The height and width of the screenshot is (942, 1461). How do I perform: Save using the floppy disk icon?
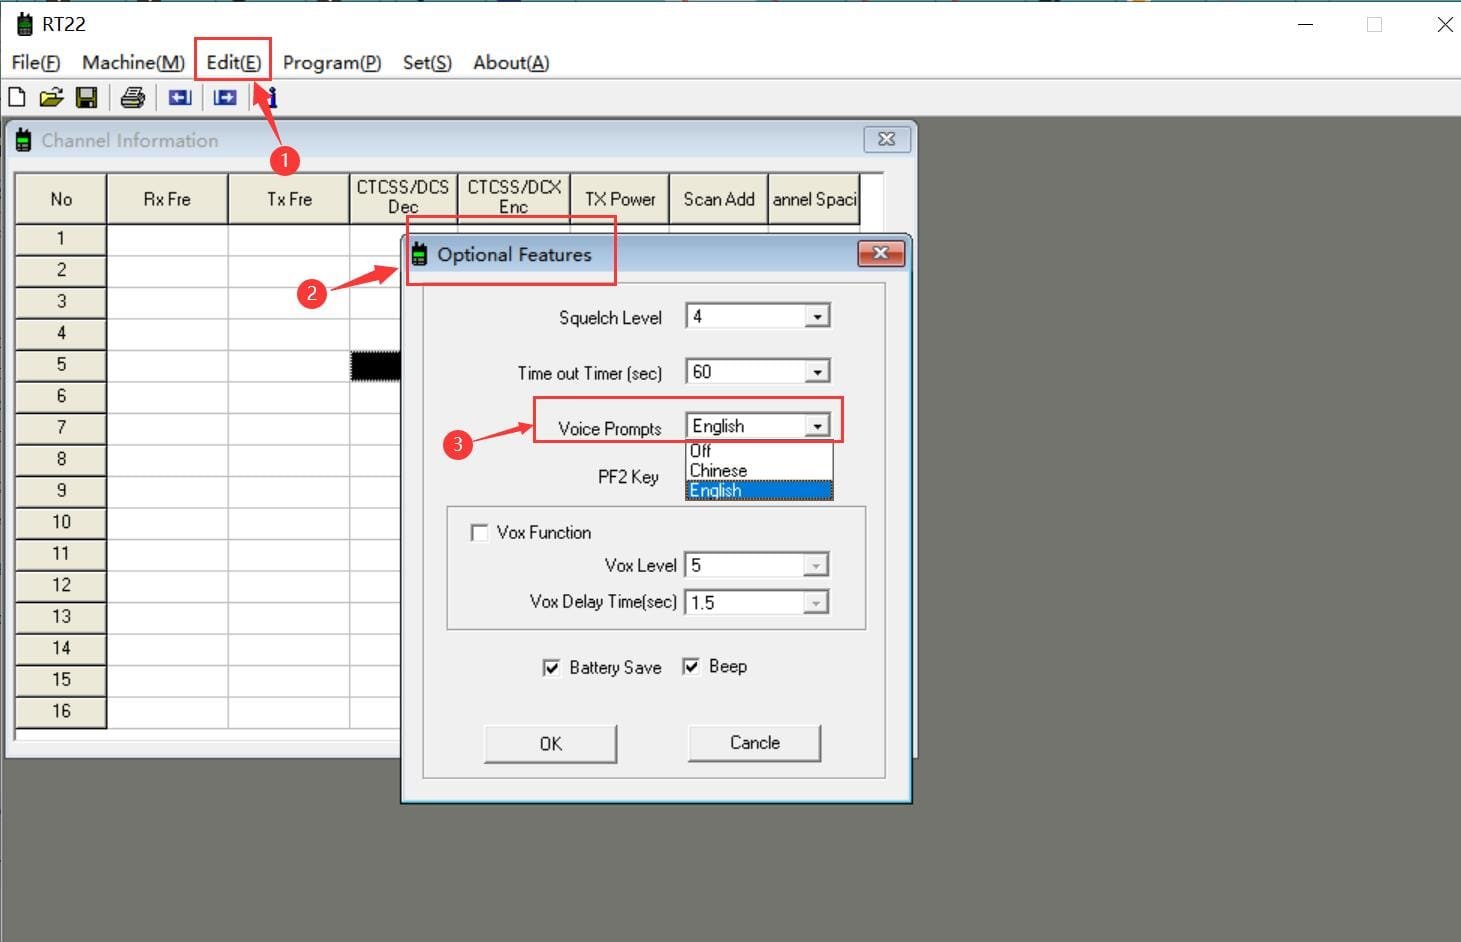pos(87,97)
